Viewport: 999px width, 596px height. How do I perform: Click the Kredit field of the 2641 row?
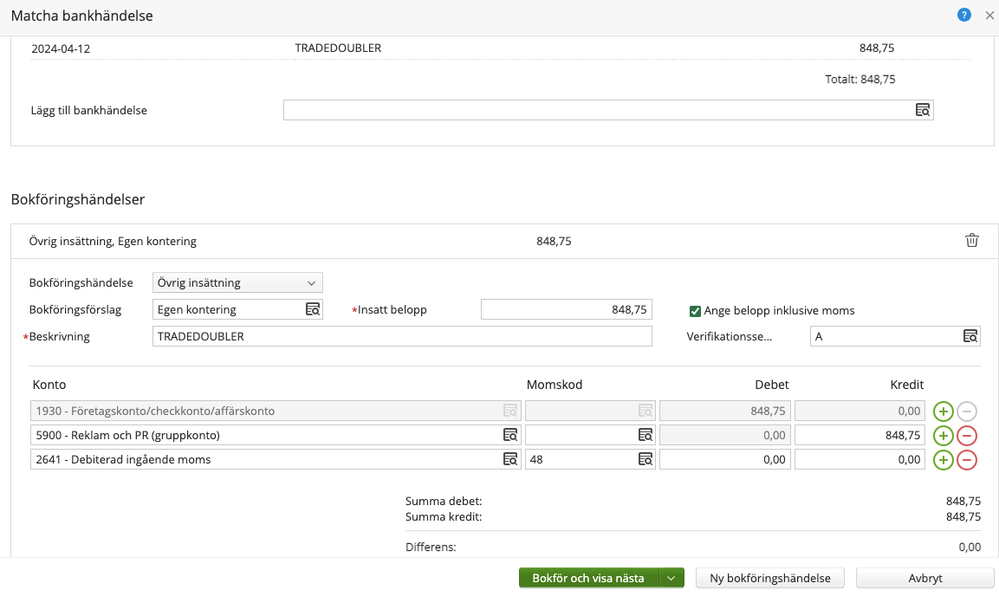click(859, 460)
